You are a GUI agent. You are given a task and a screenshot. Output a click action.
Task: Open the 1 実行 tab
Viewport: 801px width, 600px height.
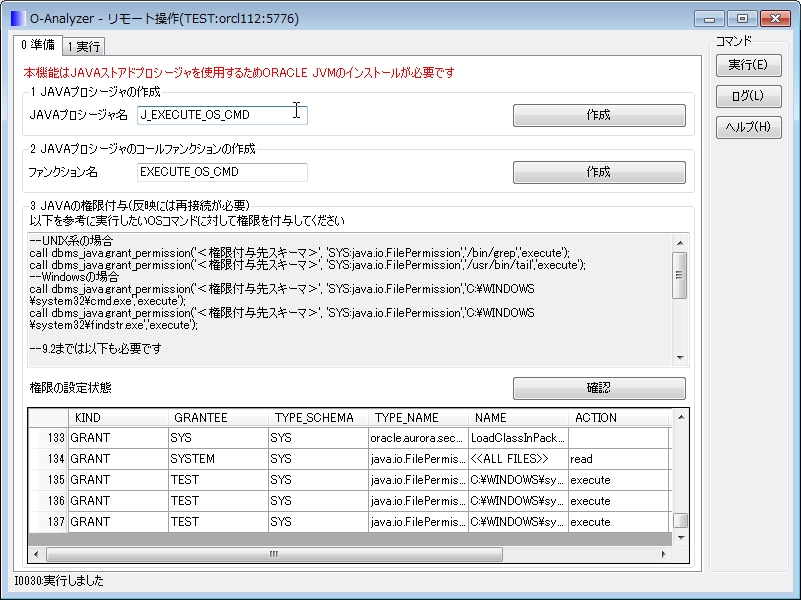(84, 46)
